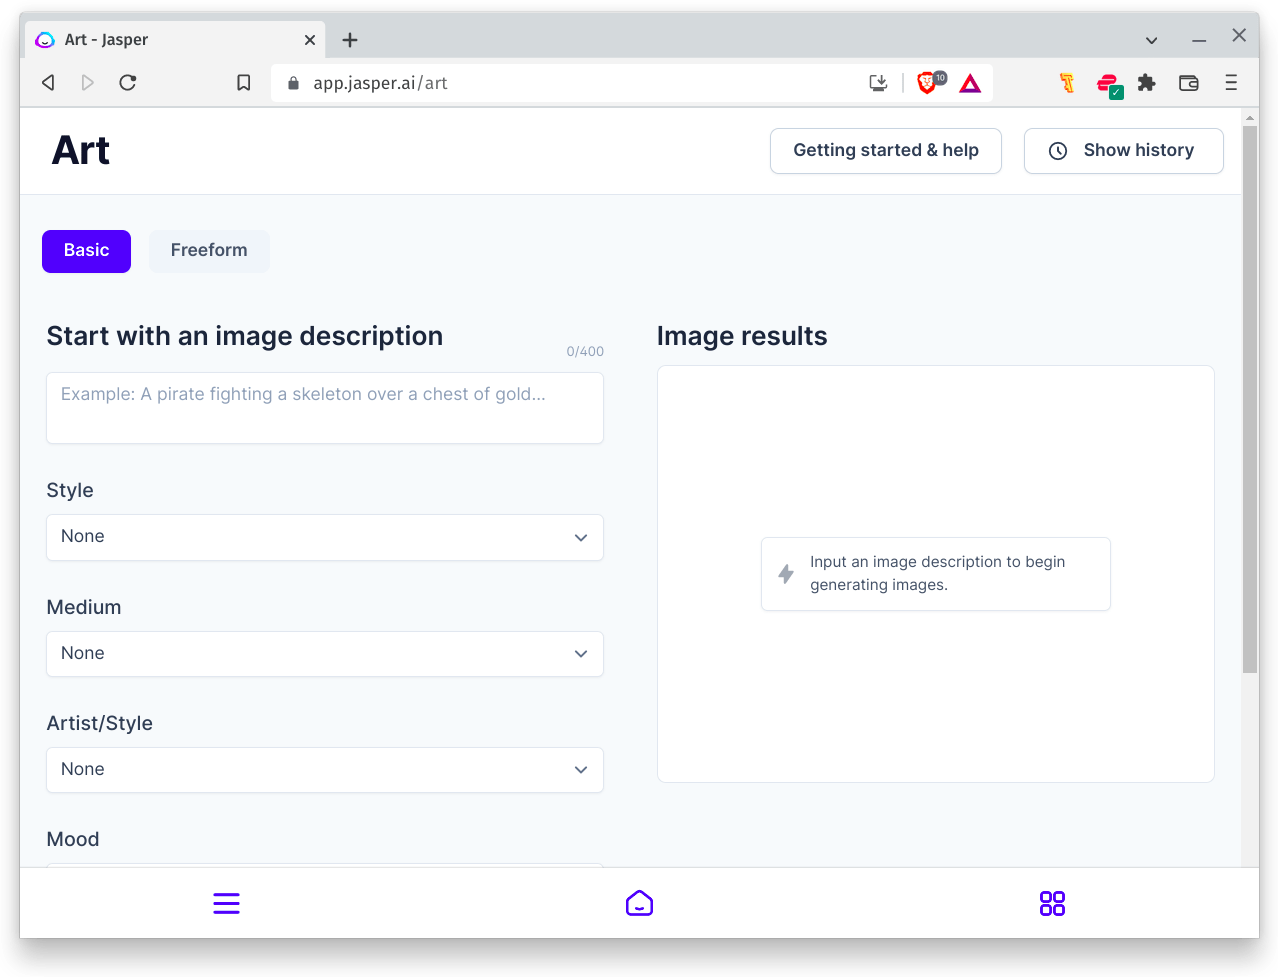The height and width of the screenshot is (977, 1278).
Task: Select the Art - Jasper browser tab
Action: pos(175,40)
